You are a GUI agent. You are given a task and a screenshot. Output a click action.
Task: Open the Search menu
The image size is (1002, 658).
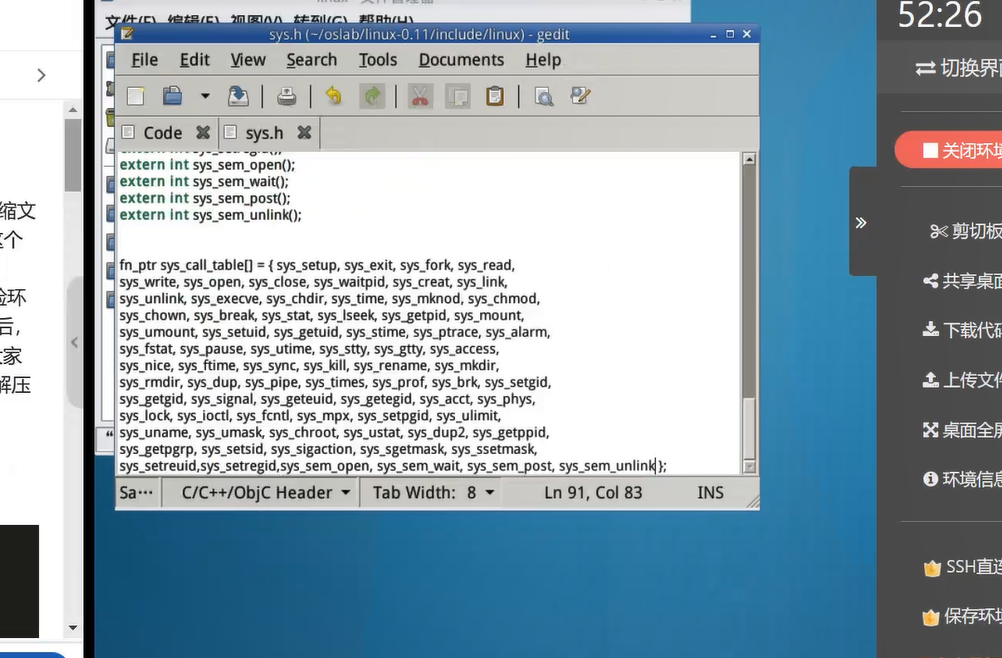(311, 60)
